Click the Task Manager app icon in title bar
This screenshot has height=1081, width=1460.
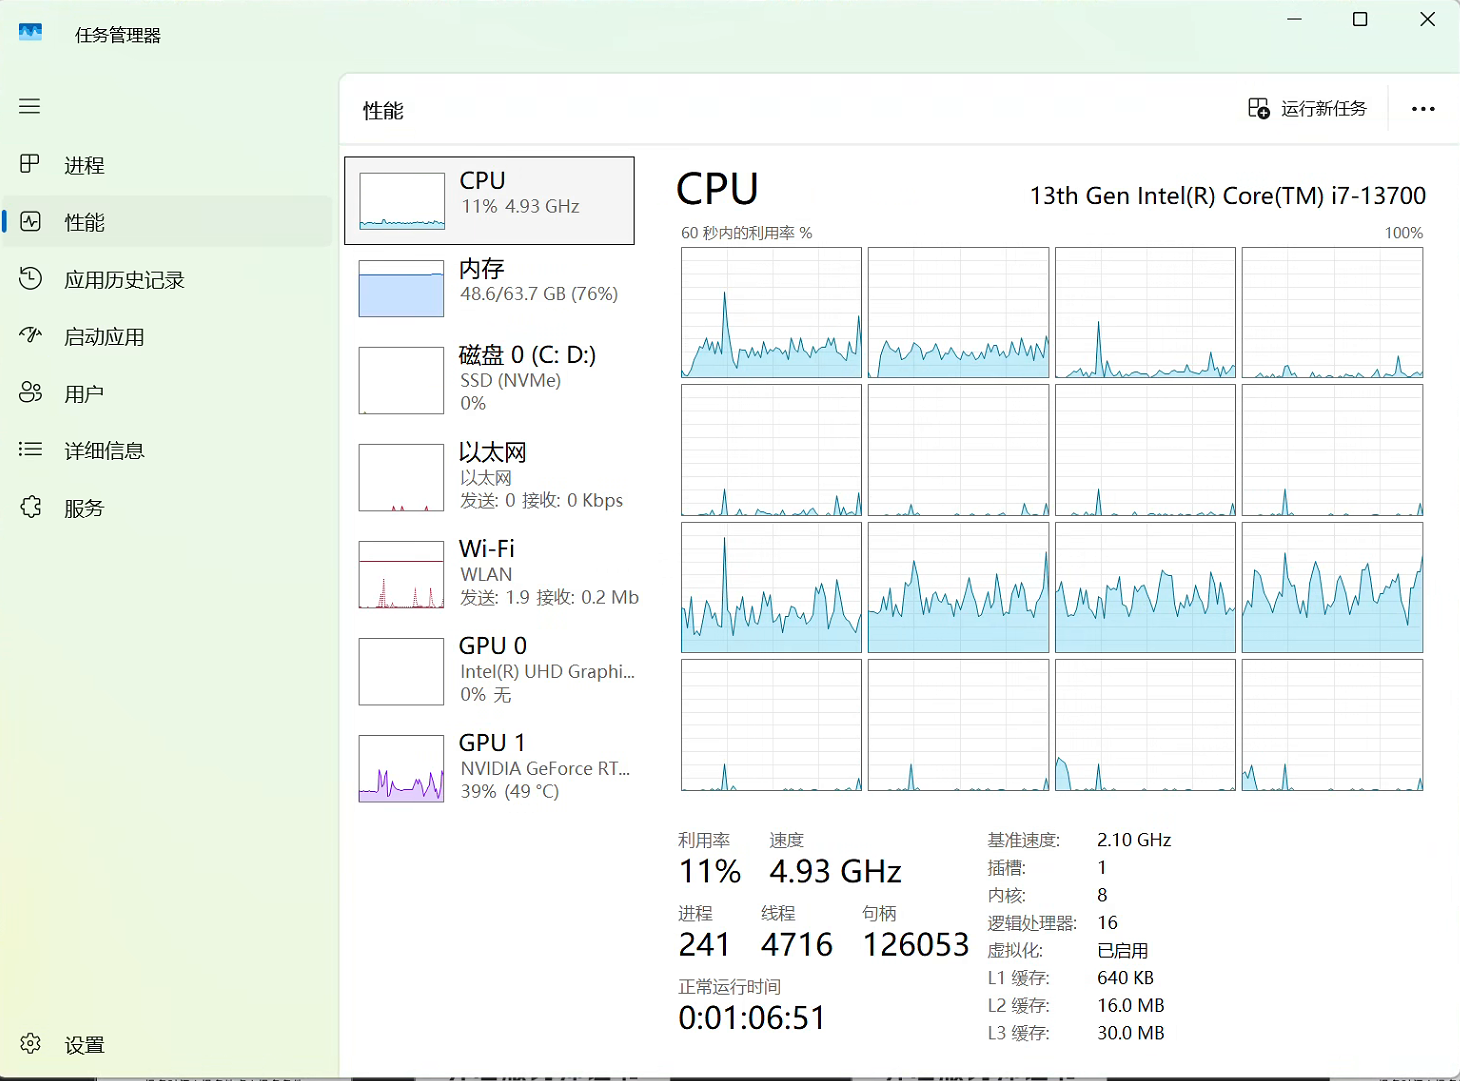pos(31,32)
